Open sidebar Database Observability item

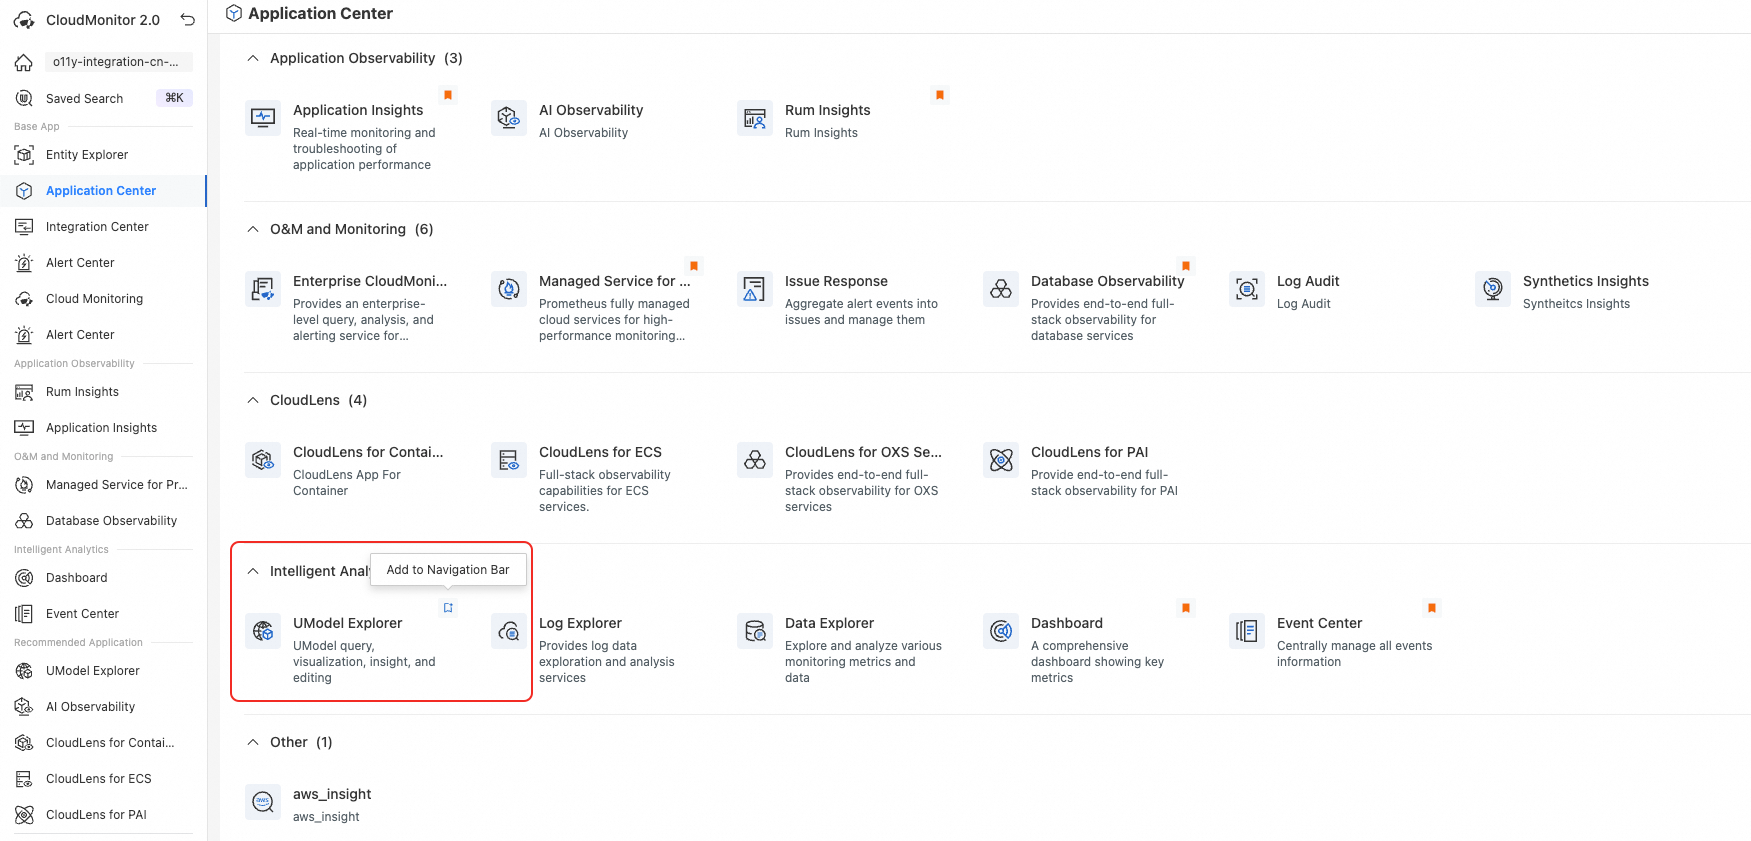pyautogui.click(x=103, y=521)
